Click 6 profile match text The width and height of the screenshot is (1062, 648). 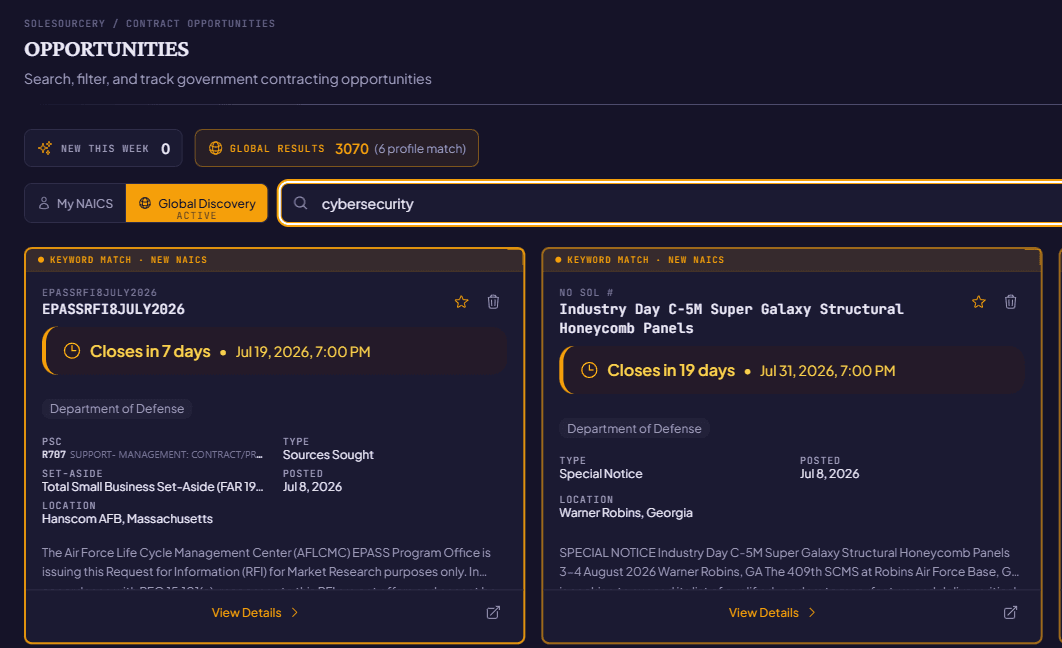420,149
